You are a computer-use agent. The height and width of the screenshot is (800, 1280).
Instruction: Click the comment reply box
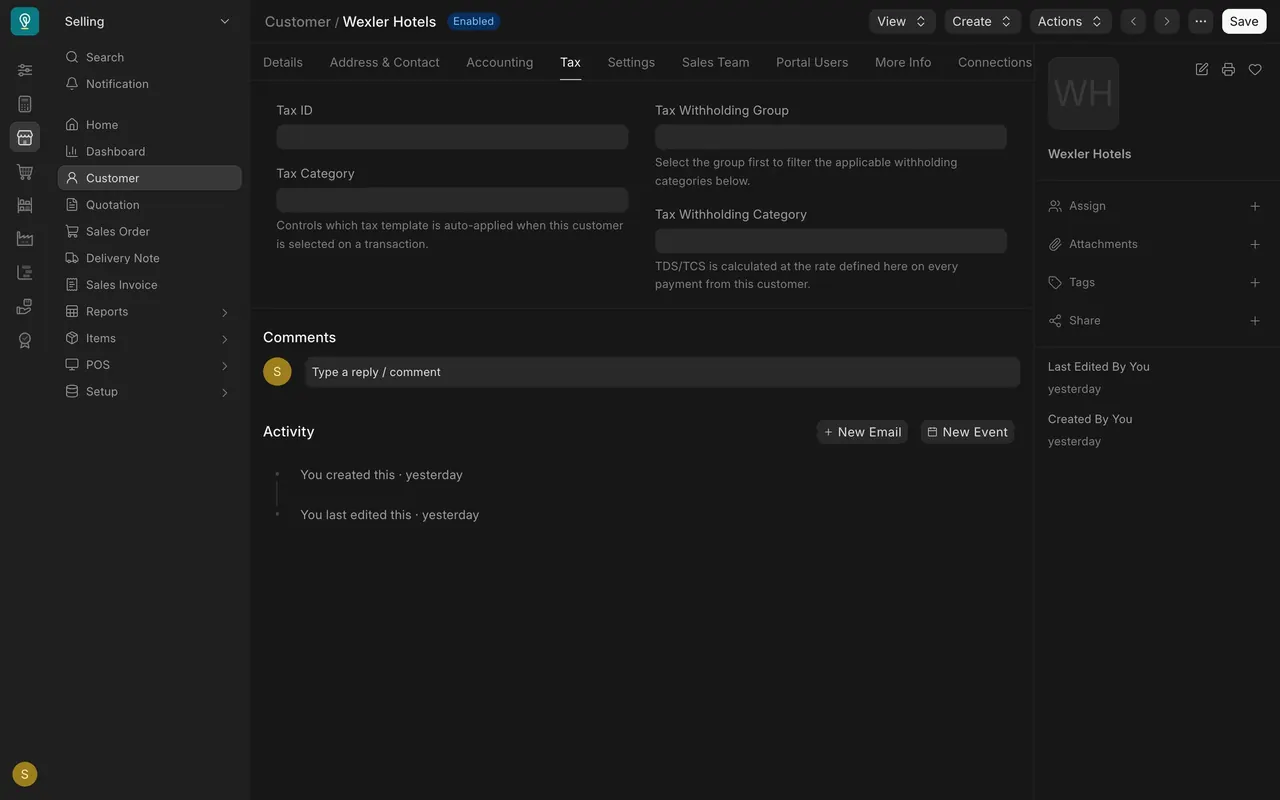[x=662, y=372]
